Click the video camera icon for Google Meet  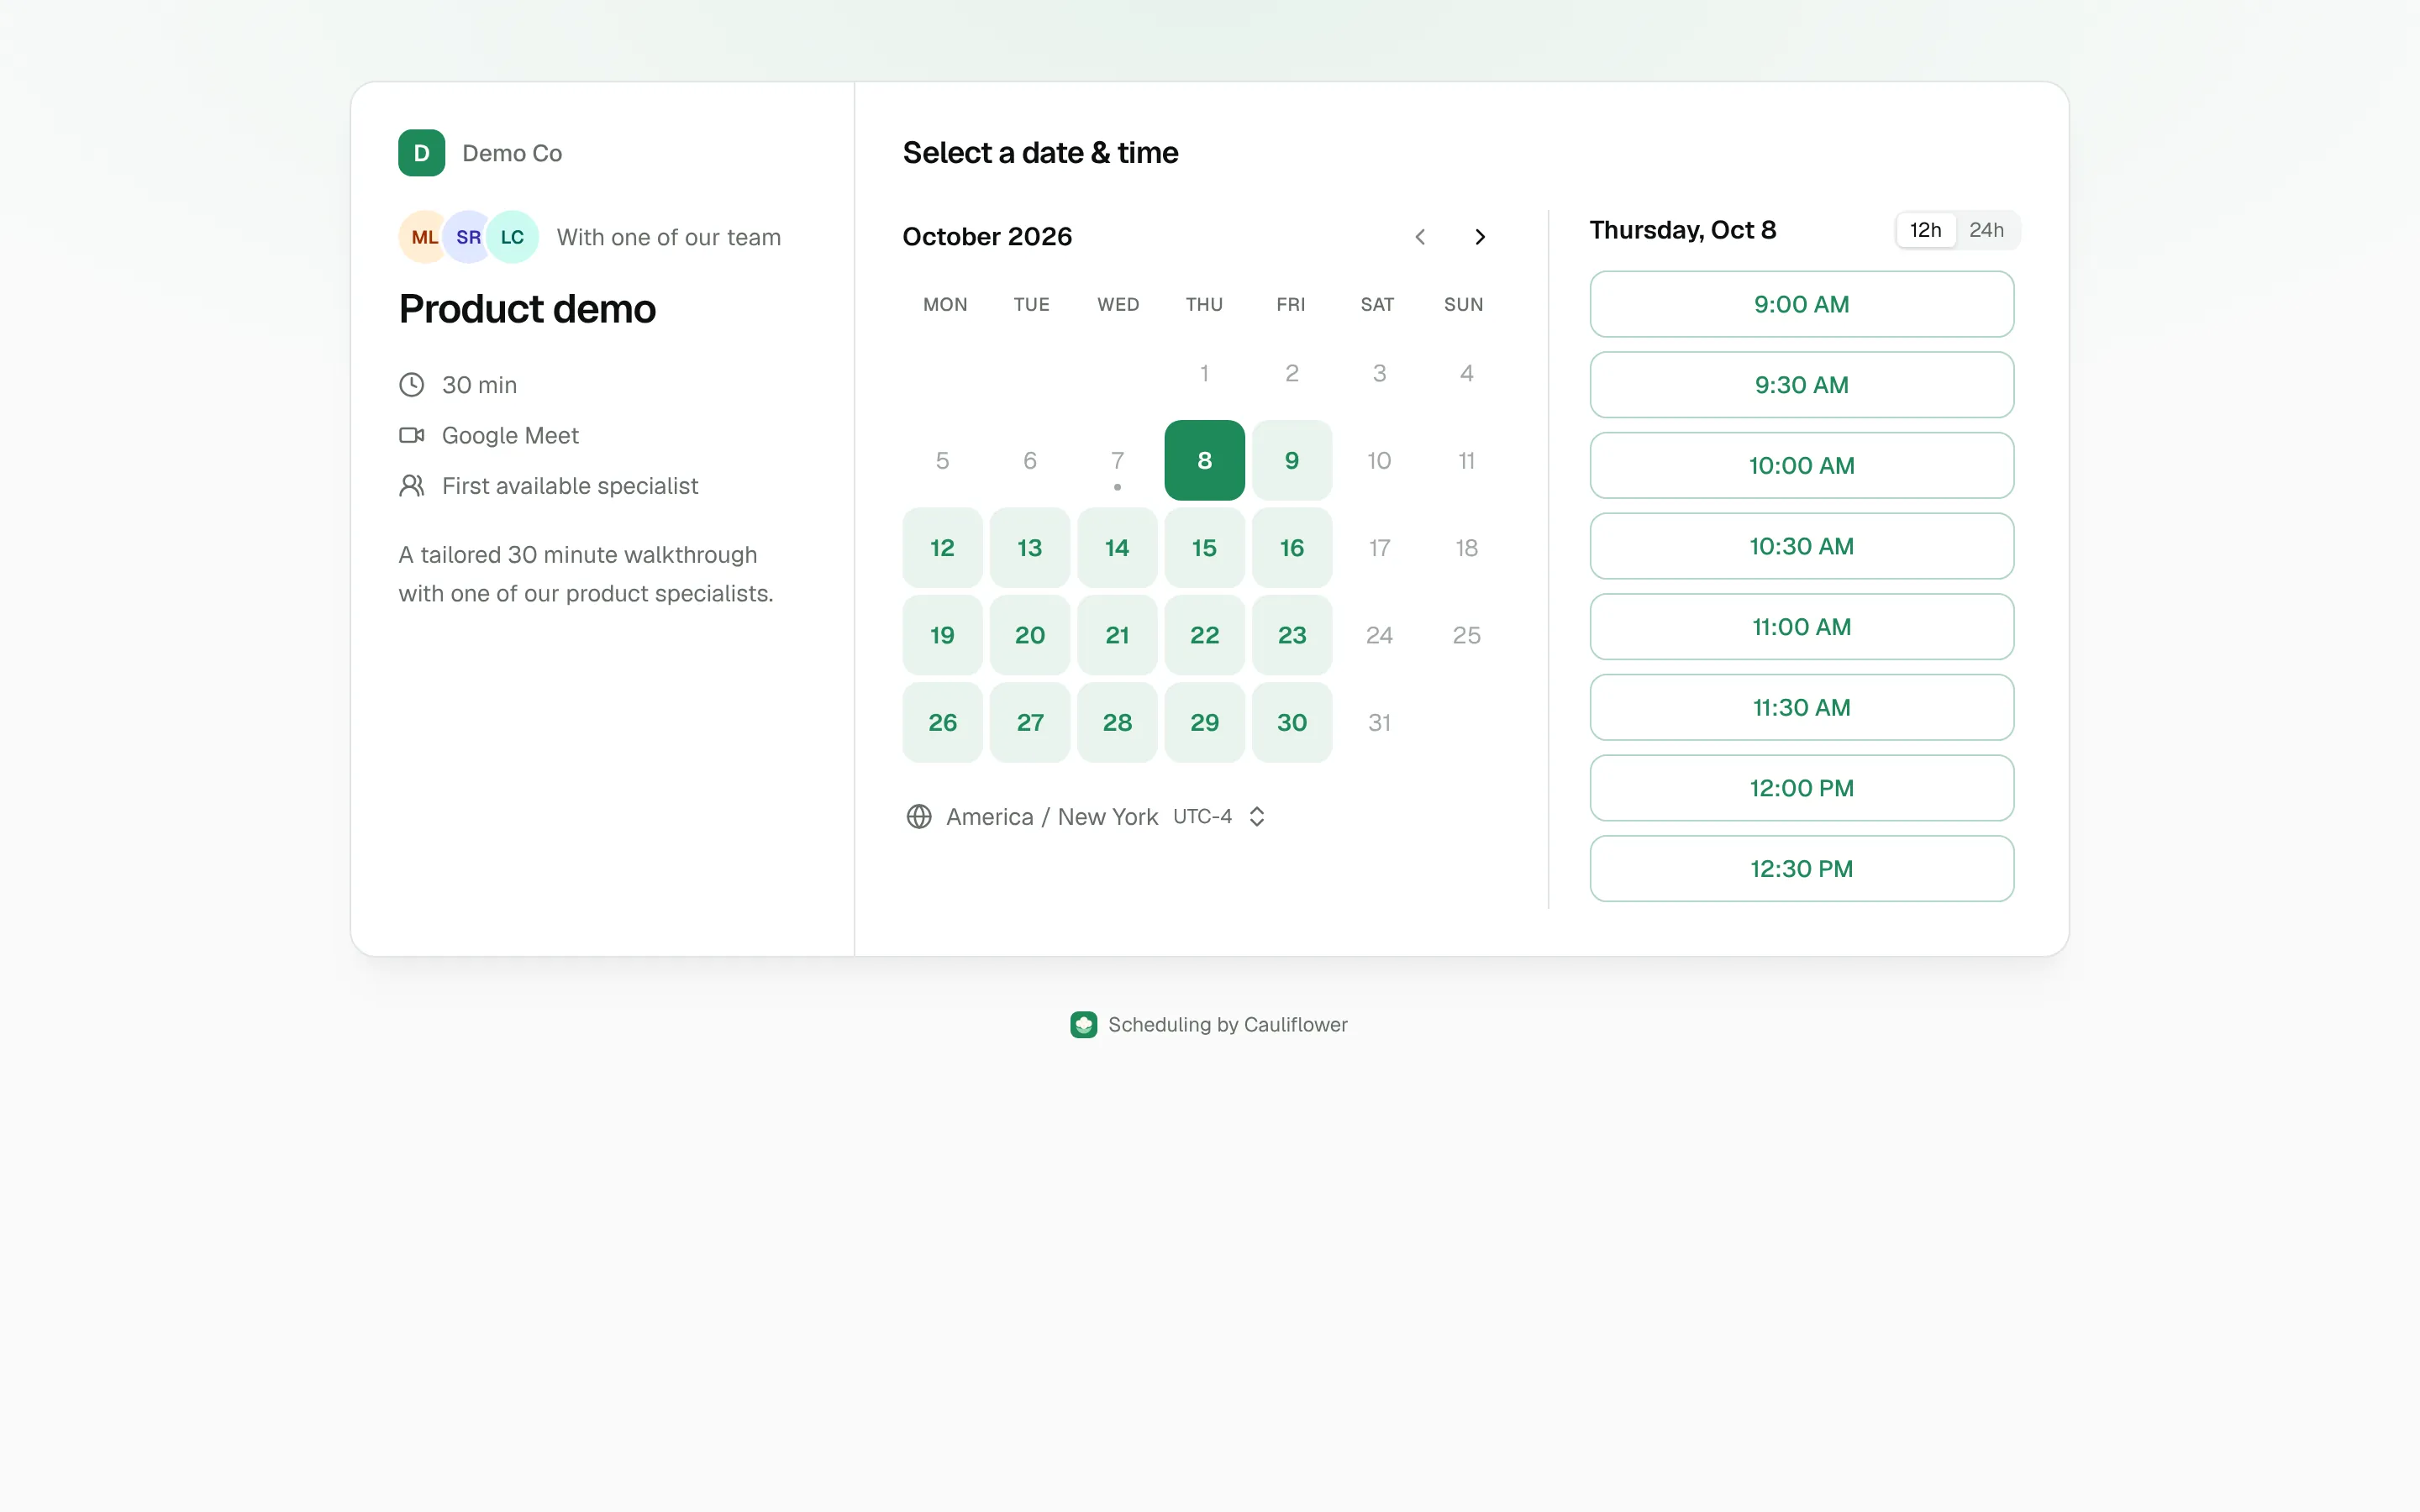(411, 435)
